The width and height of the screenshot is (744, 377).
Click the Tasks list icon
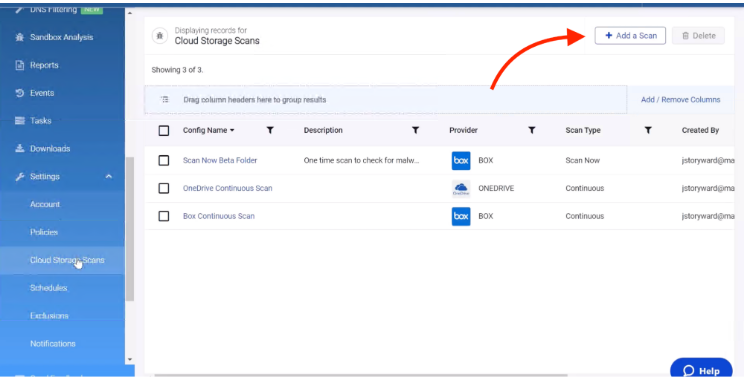click(x=19, y=120)
